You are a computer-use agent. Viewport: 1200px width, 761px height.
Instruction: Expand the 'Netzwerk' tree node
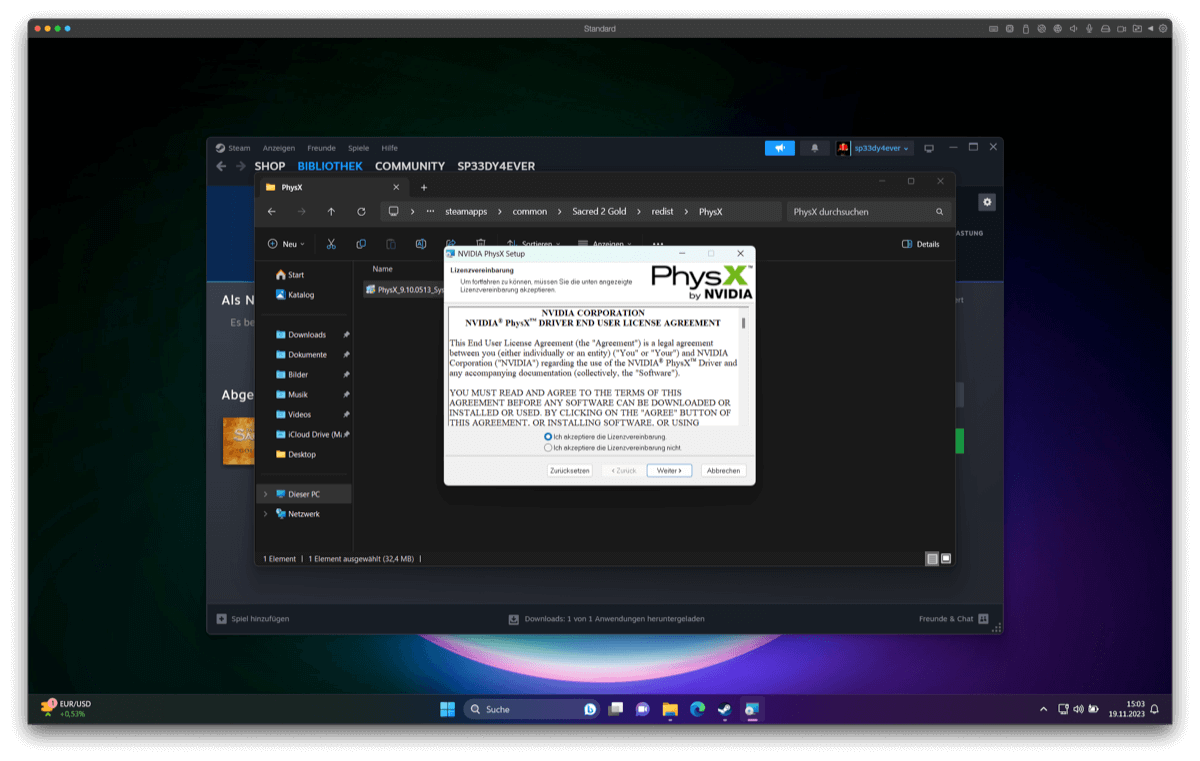tap(265, 514)
